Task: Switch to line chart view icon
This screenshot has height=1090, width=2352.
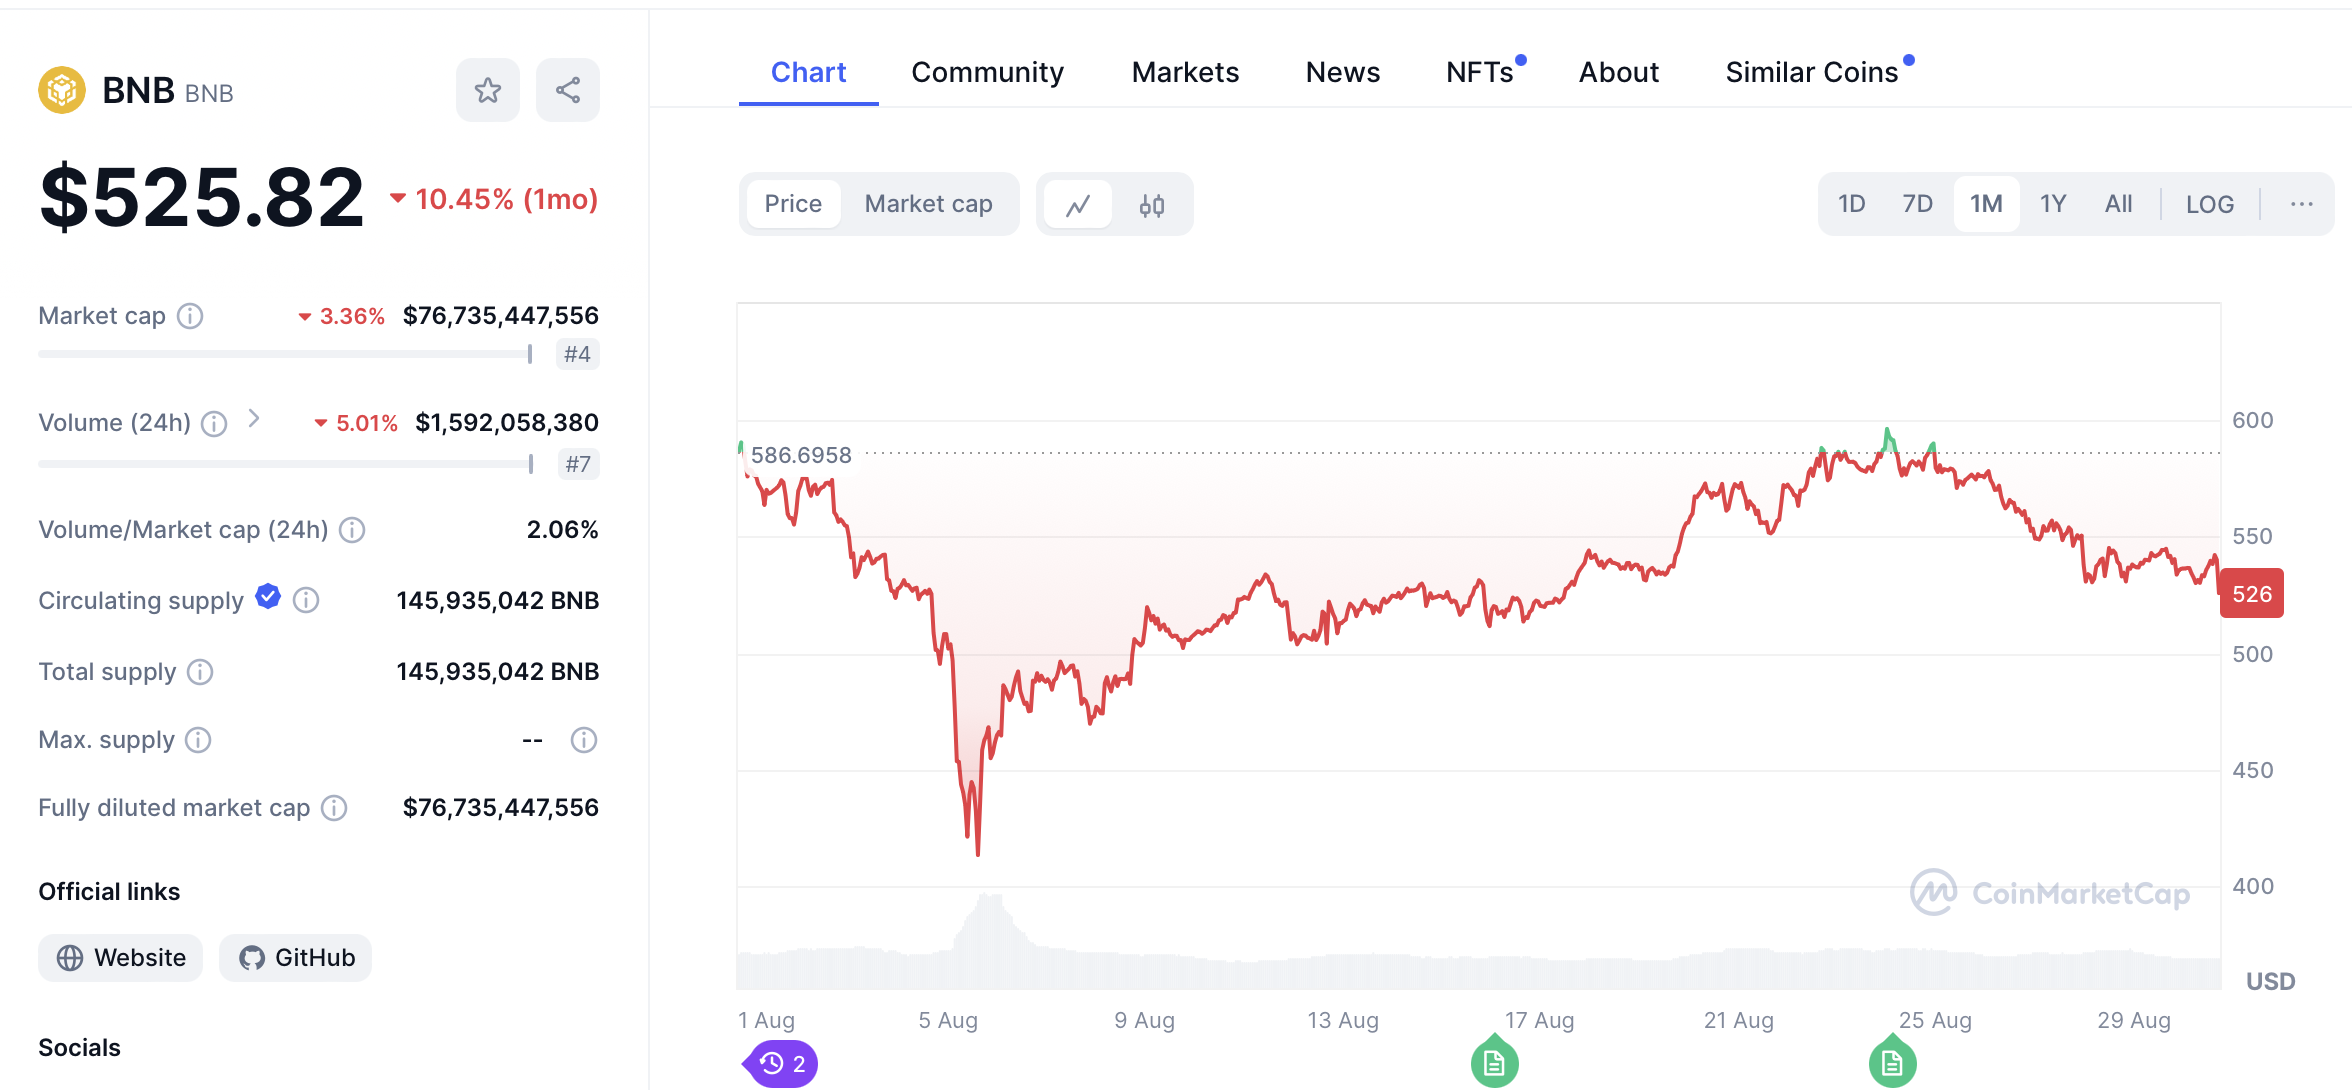Action: 1078,205
